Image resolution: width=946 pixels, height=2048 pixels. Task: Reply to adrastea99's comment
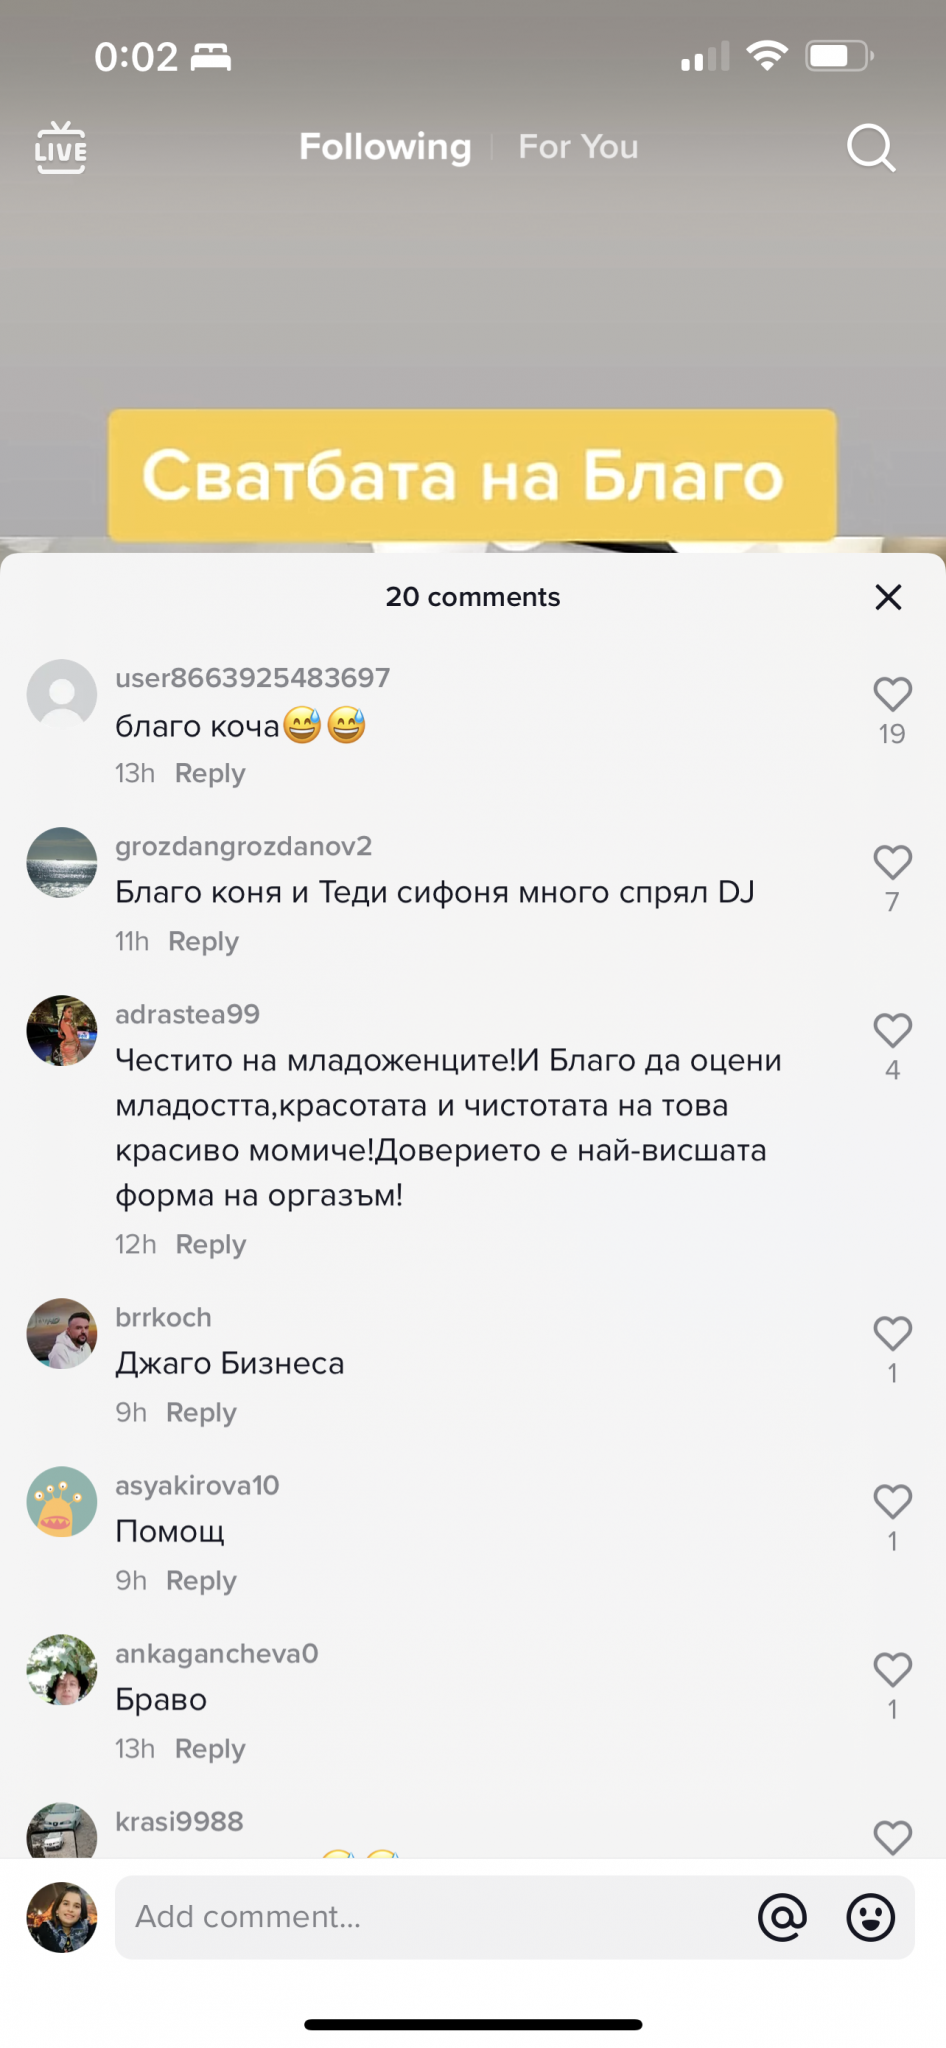[x=210, y=1245]
